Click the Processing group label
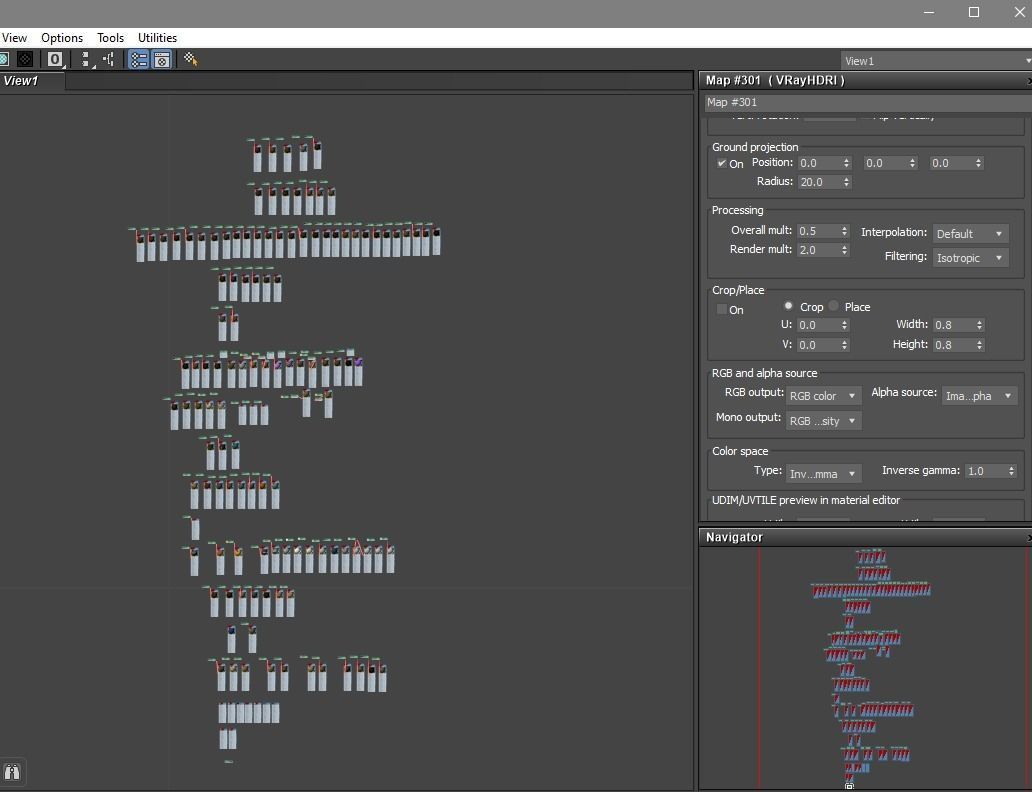Screen dimensions: 1032x792 click(737, 210)
